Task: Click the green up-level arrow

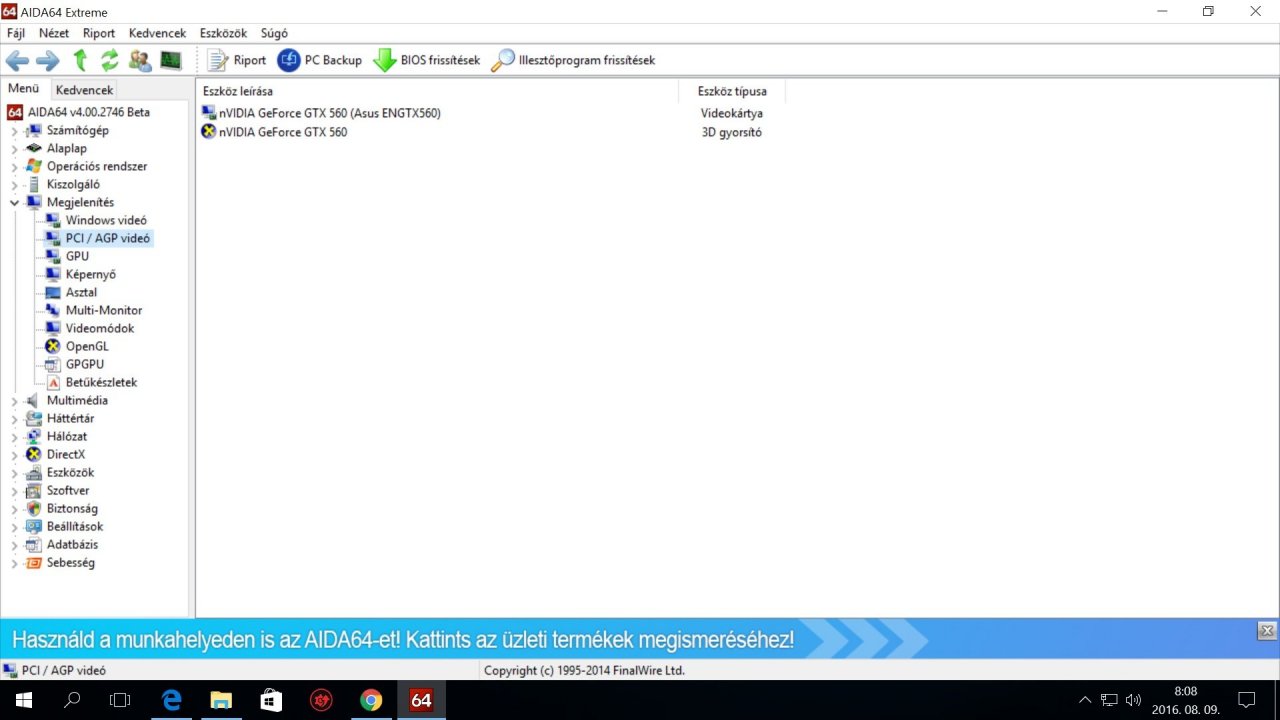Action: click(x=80, y=60)
